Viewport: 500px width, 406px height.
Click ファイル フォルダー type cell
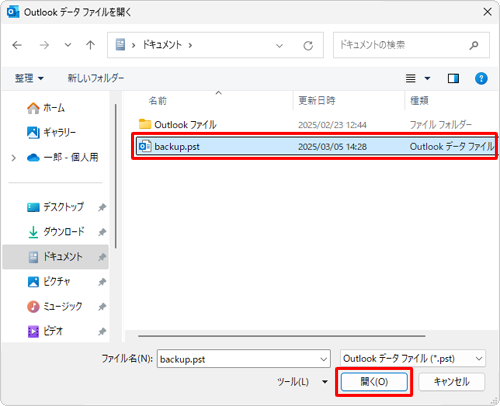441,125
